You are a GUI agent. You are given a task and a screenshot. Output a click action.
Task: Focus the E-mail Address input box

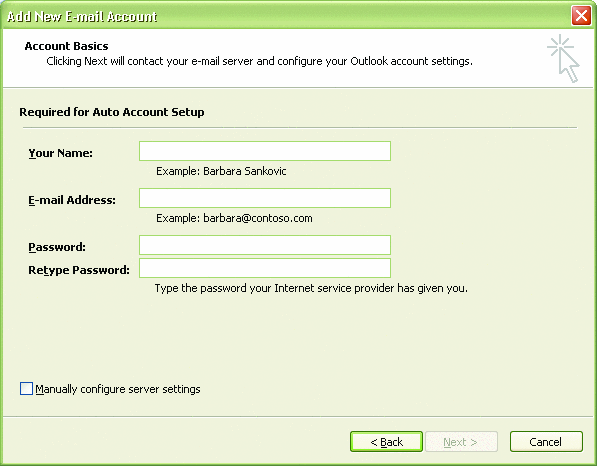(265, 198)
